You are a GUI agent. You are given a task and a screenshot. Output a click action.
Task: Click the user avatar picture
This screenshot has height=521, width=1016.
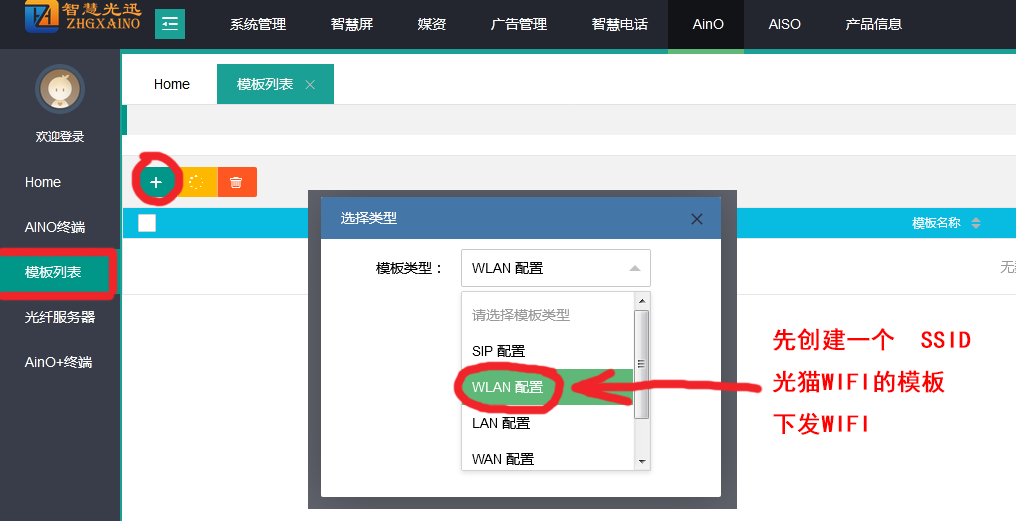(x=60, y=90)
